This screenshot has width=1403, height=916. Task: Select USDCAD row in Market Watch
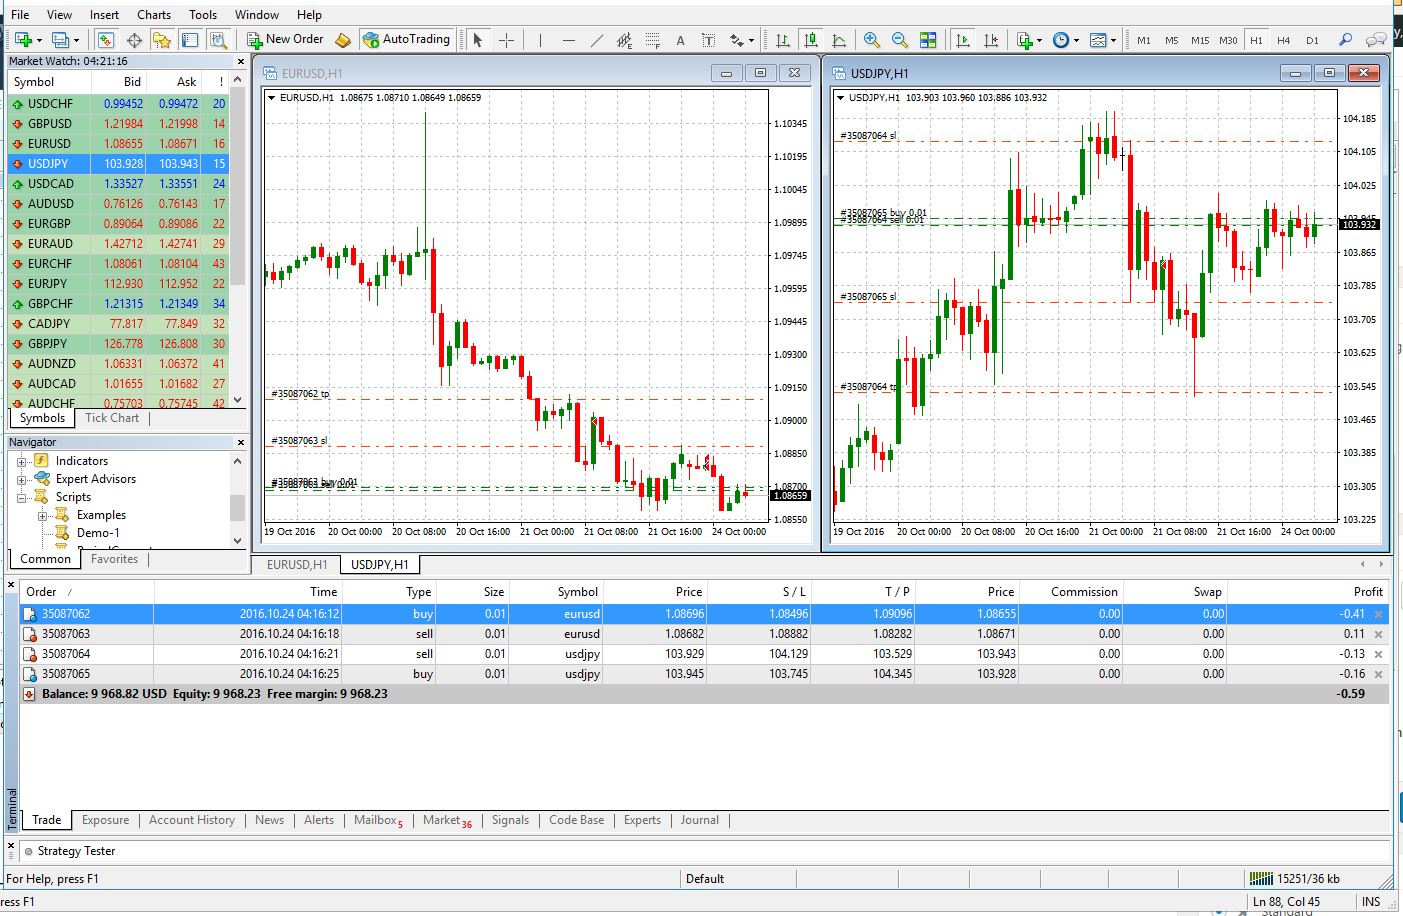coord(50,184)
